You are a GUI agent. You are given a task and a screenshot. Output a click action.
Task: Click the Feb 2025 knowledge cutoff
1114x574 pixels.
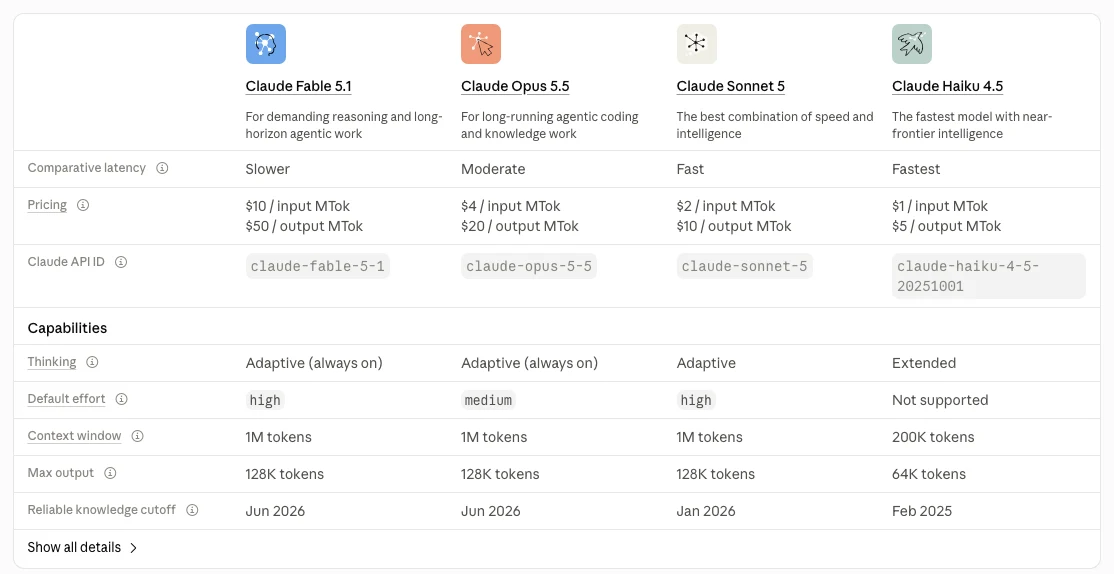point(921,511)
